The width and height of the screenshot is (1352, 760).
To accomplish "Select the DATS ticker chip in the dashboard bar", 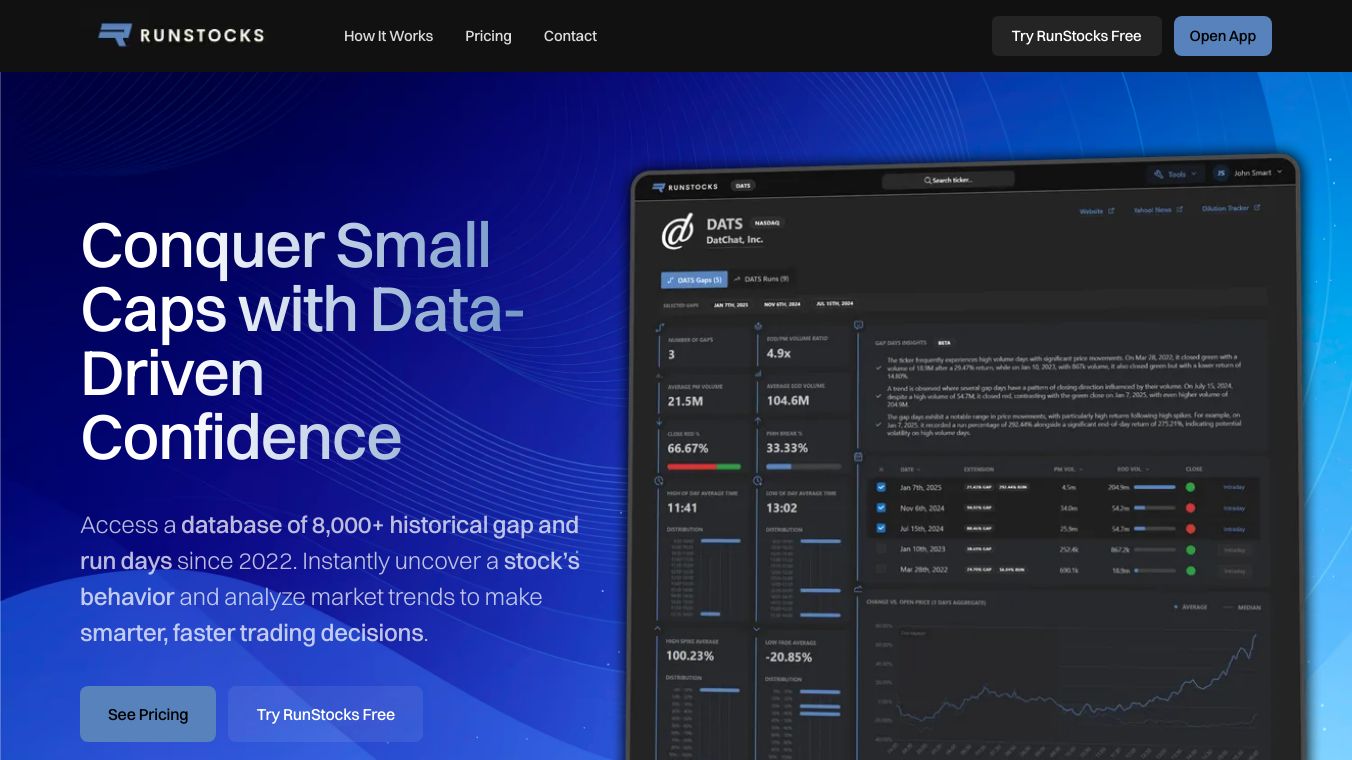I will [743, 186].
